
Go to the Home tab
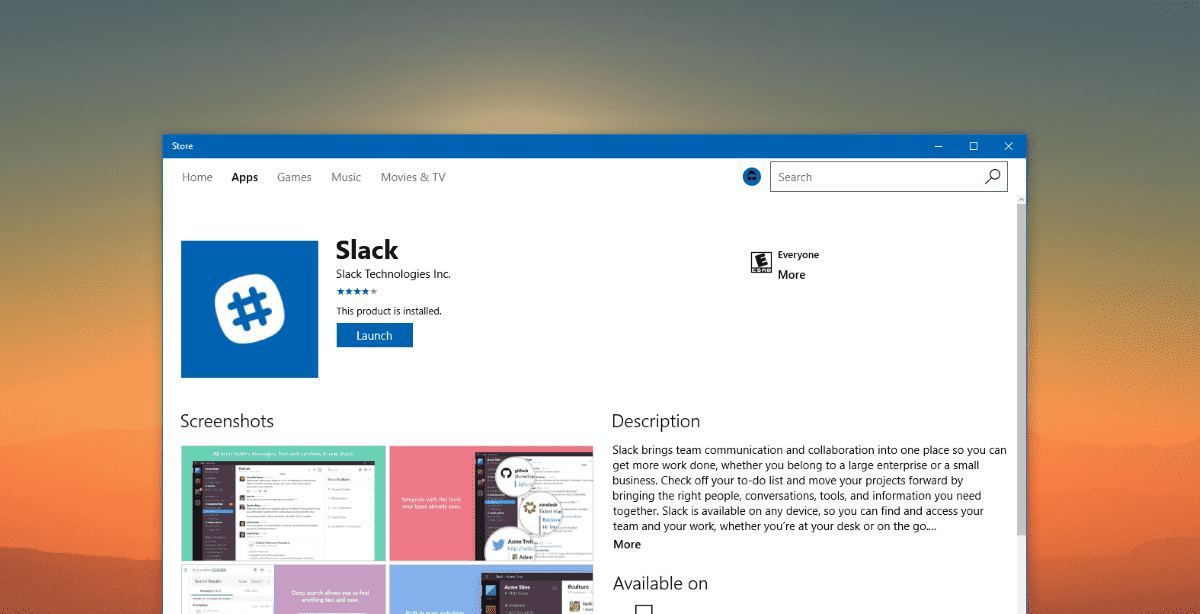[x=197, y=177]
